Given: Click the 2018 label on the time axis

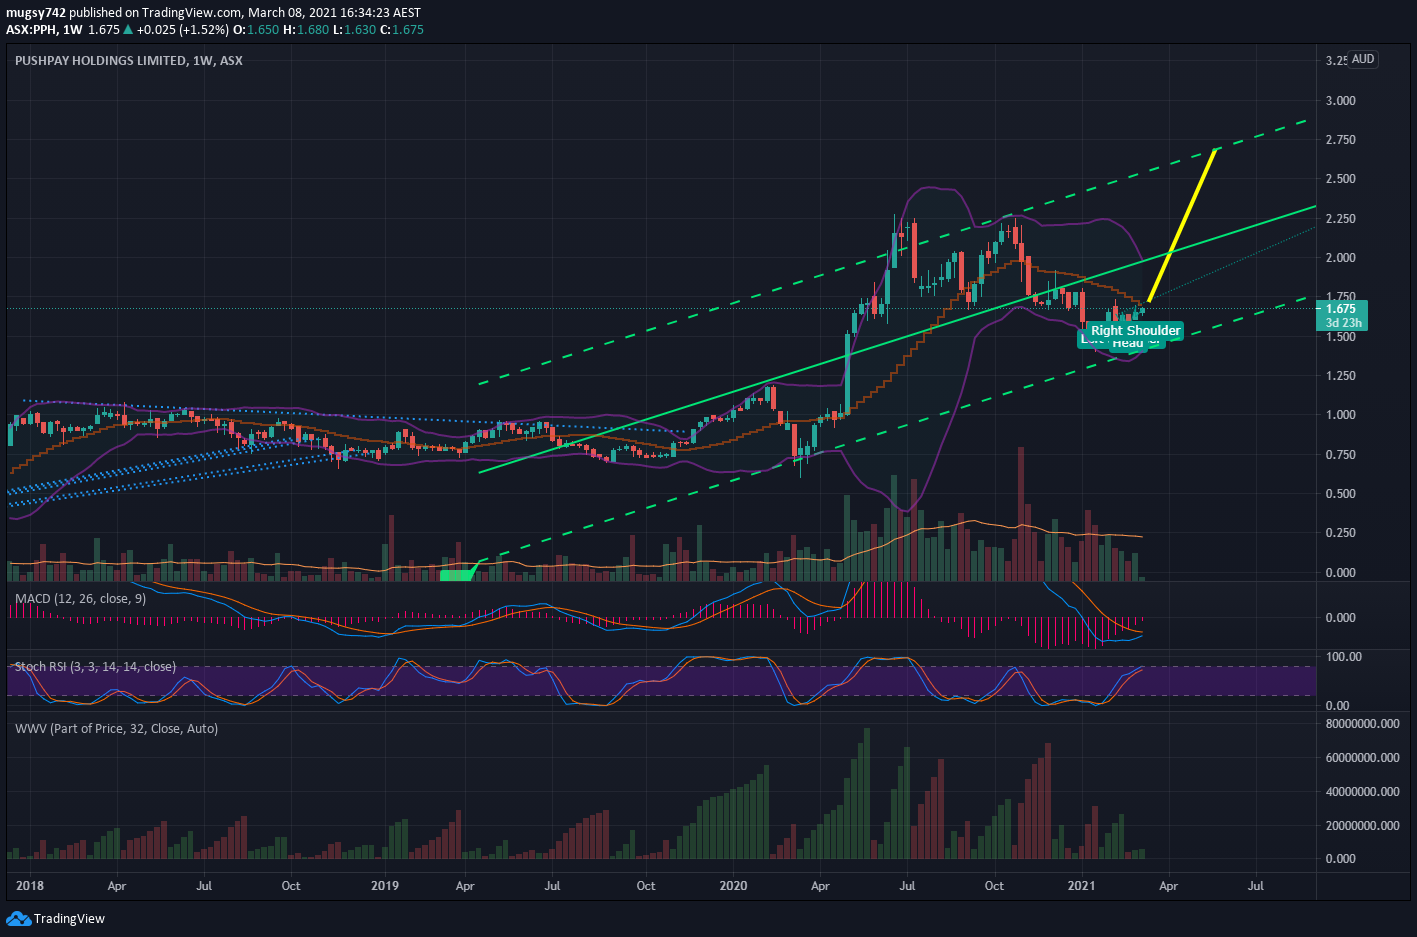Looking at the screenshot, I should point(30,885).
